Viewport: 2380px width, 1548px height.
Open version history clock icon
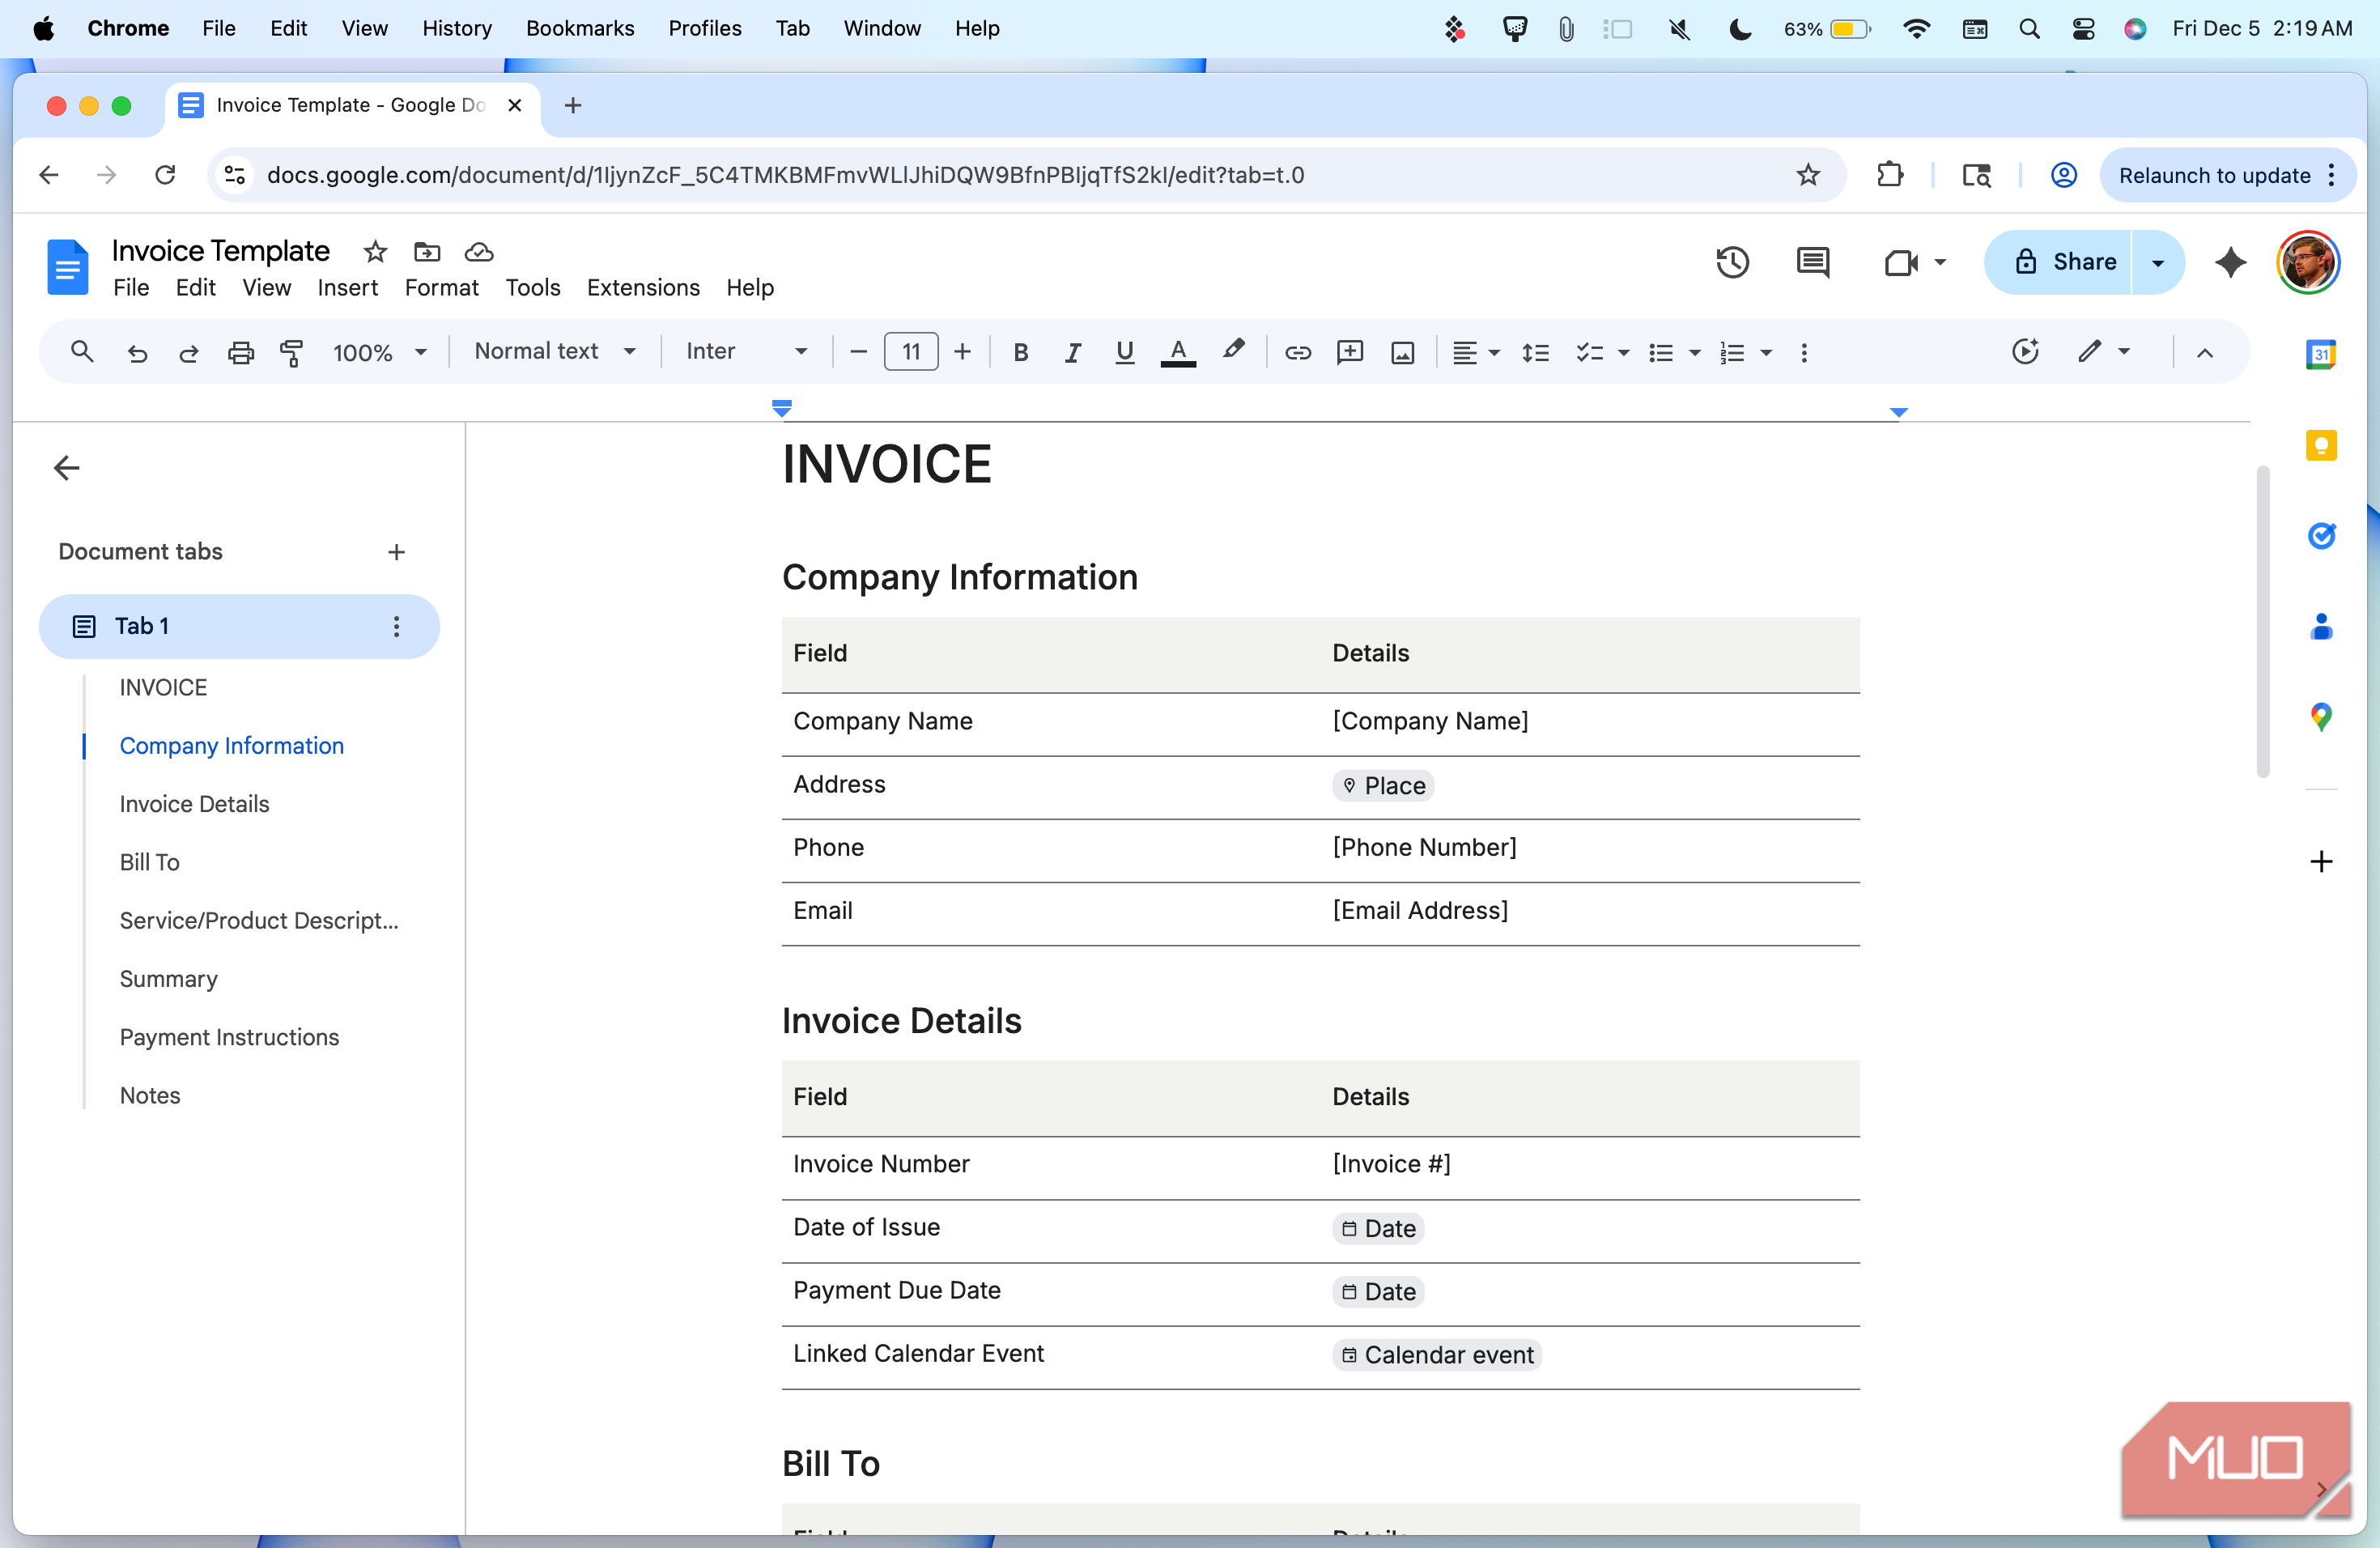click(x=1732, y=262)
